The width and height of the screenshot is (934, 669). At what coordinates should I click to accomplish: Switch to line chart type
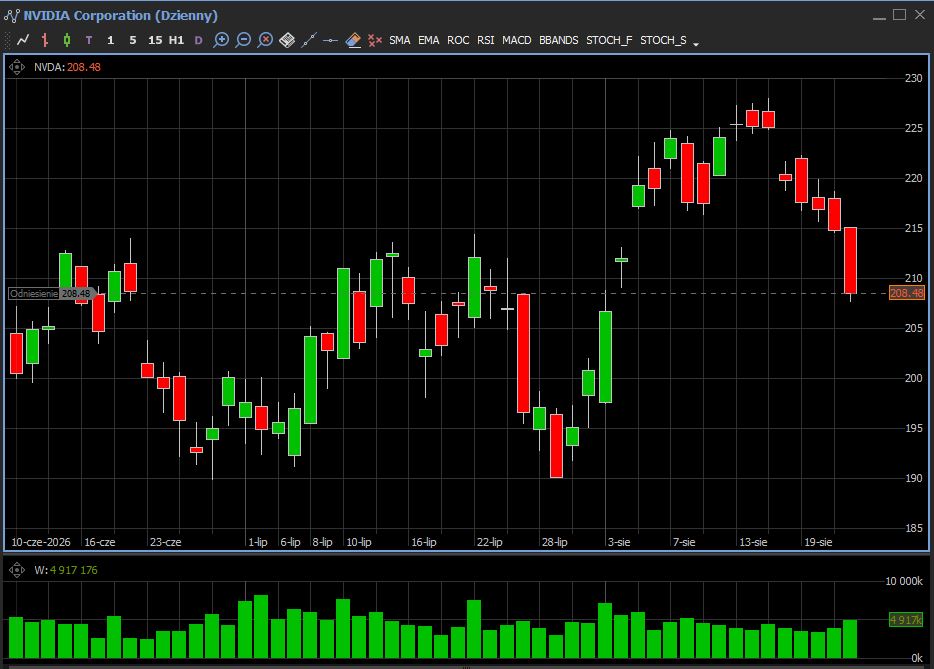pyautogui.click(x=23, y=40)
